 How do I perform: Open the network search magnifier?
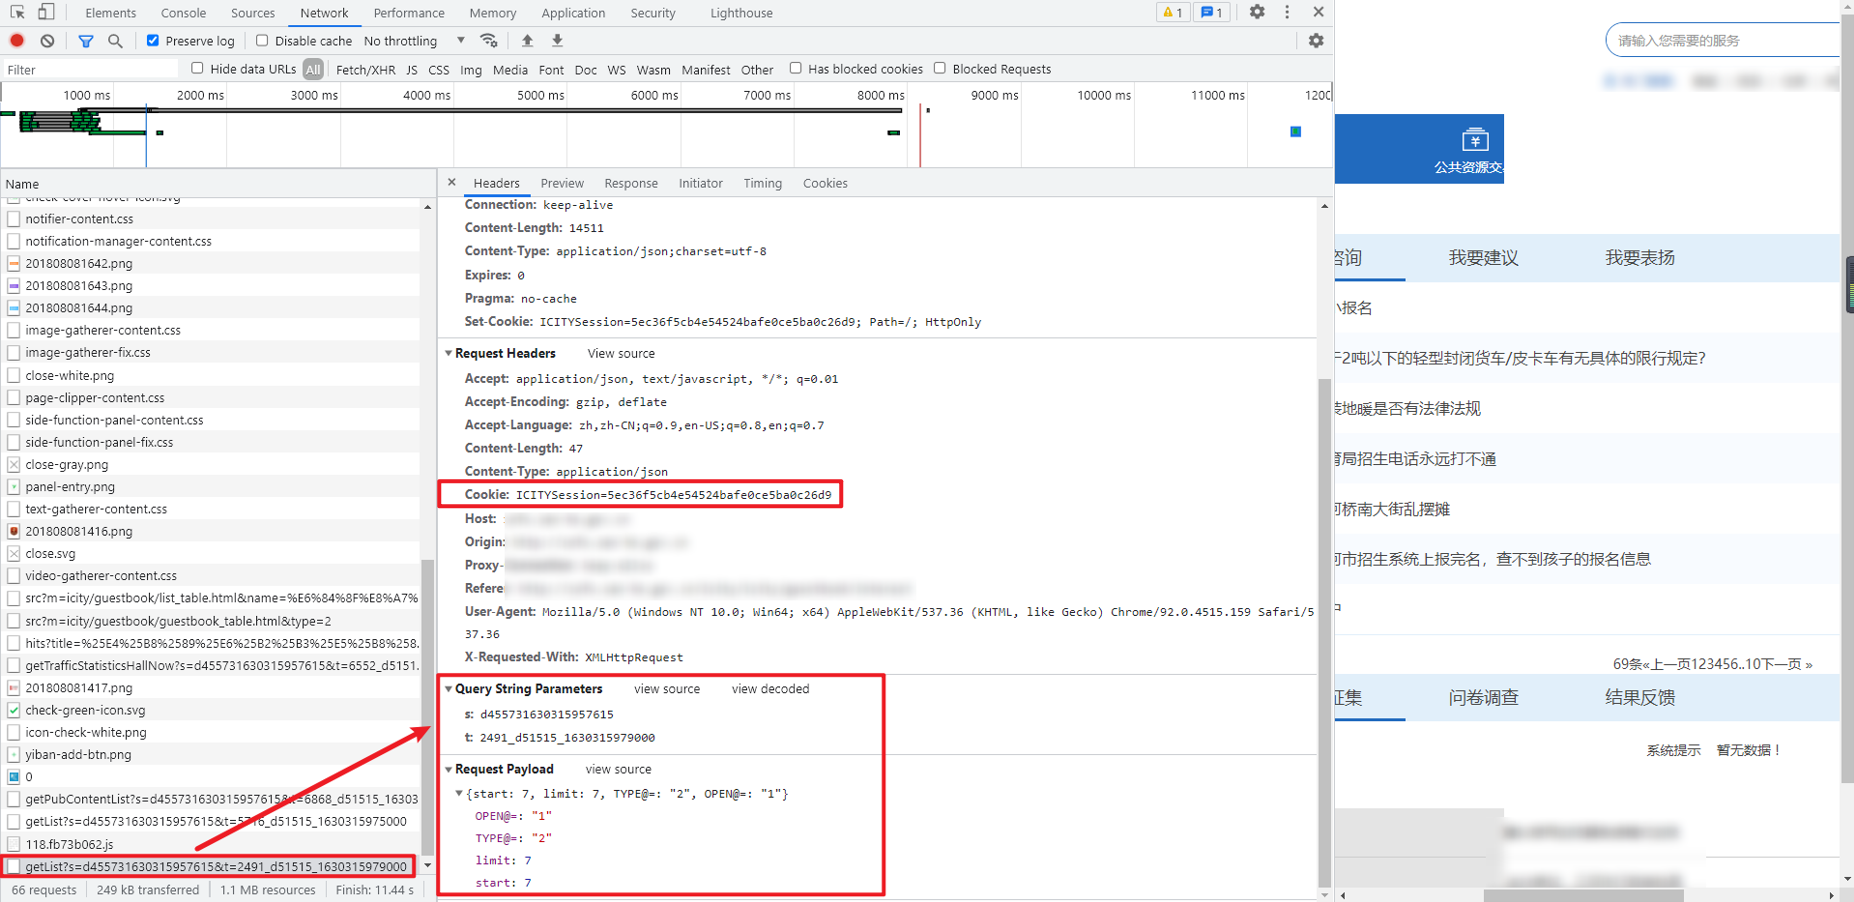tap(115, 41)
